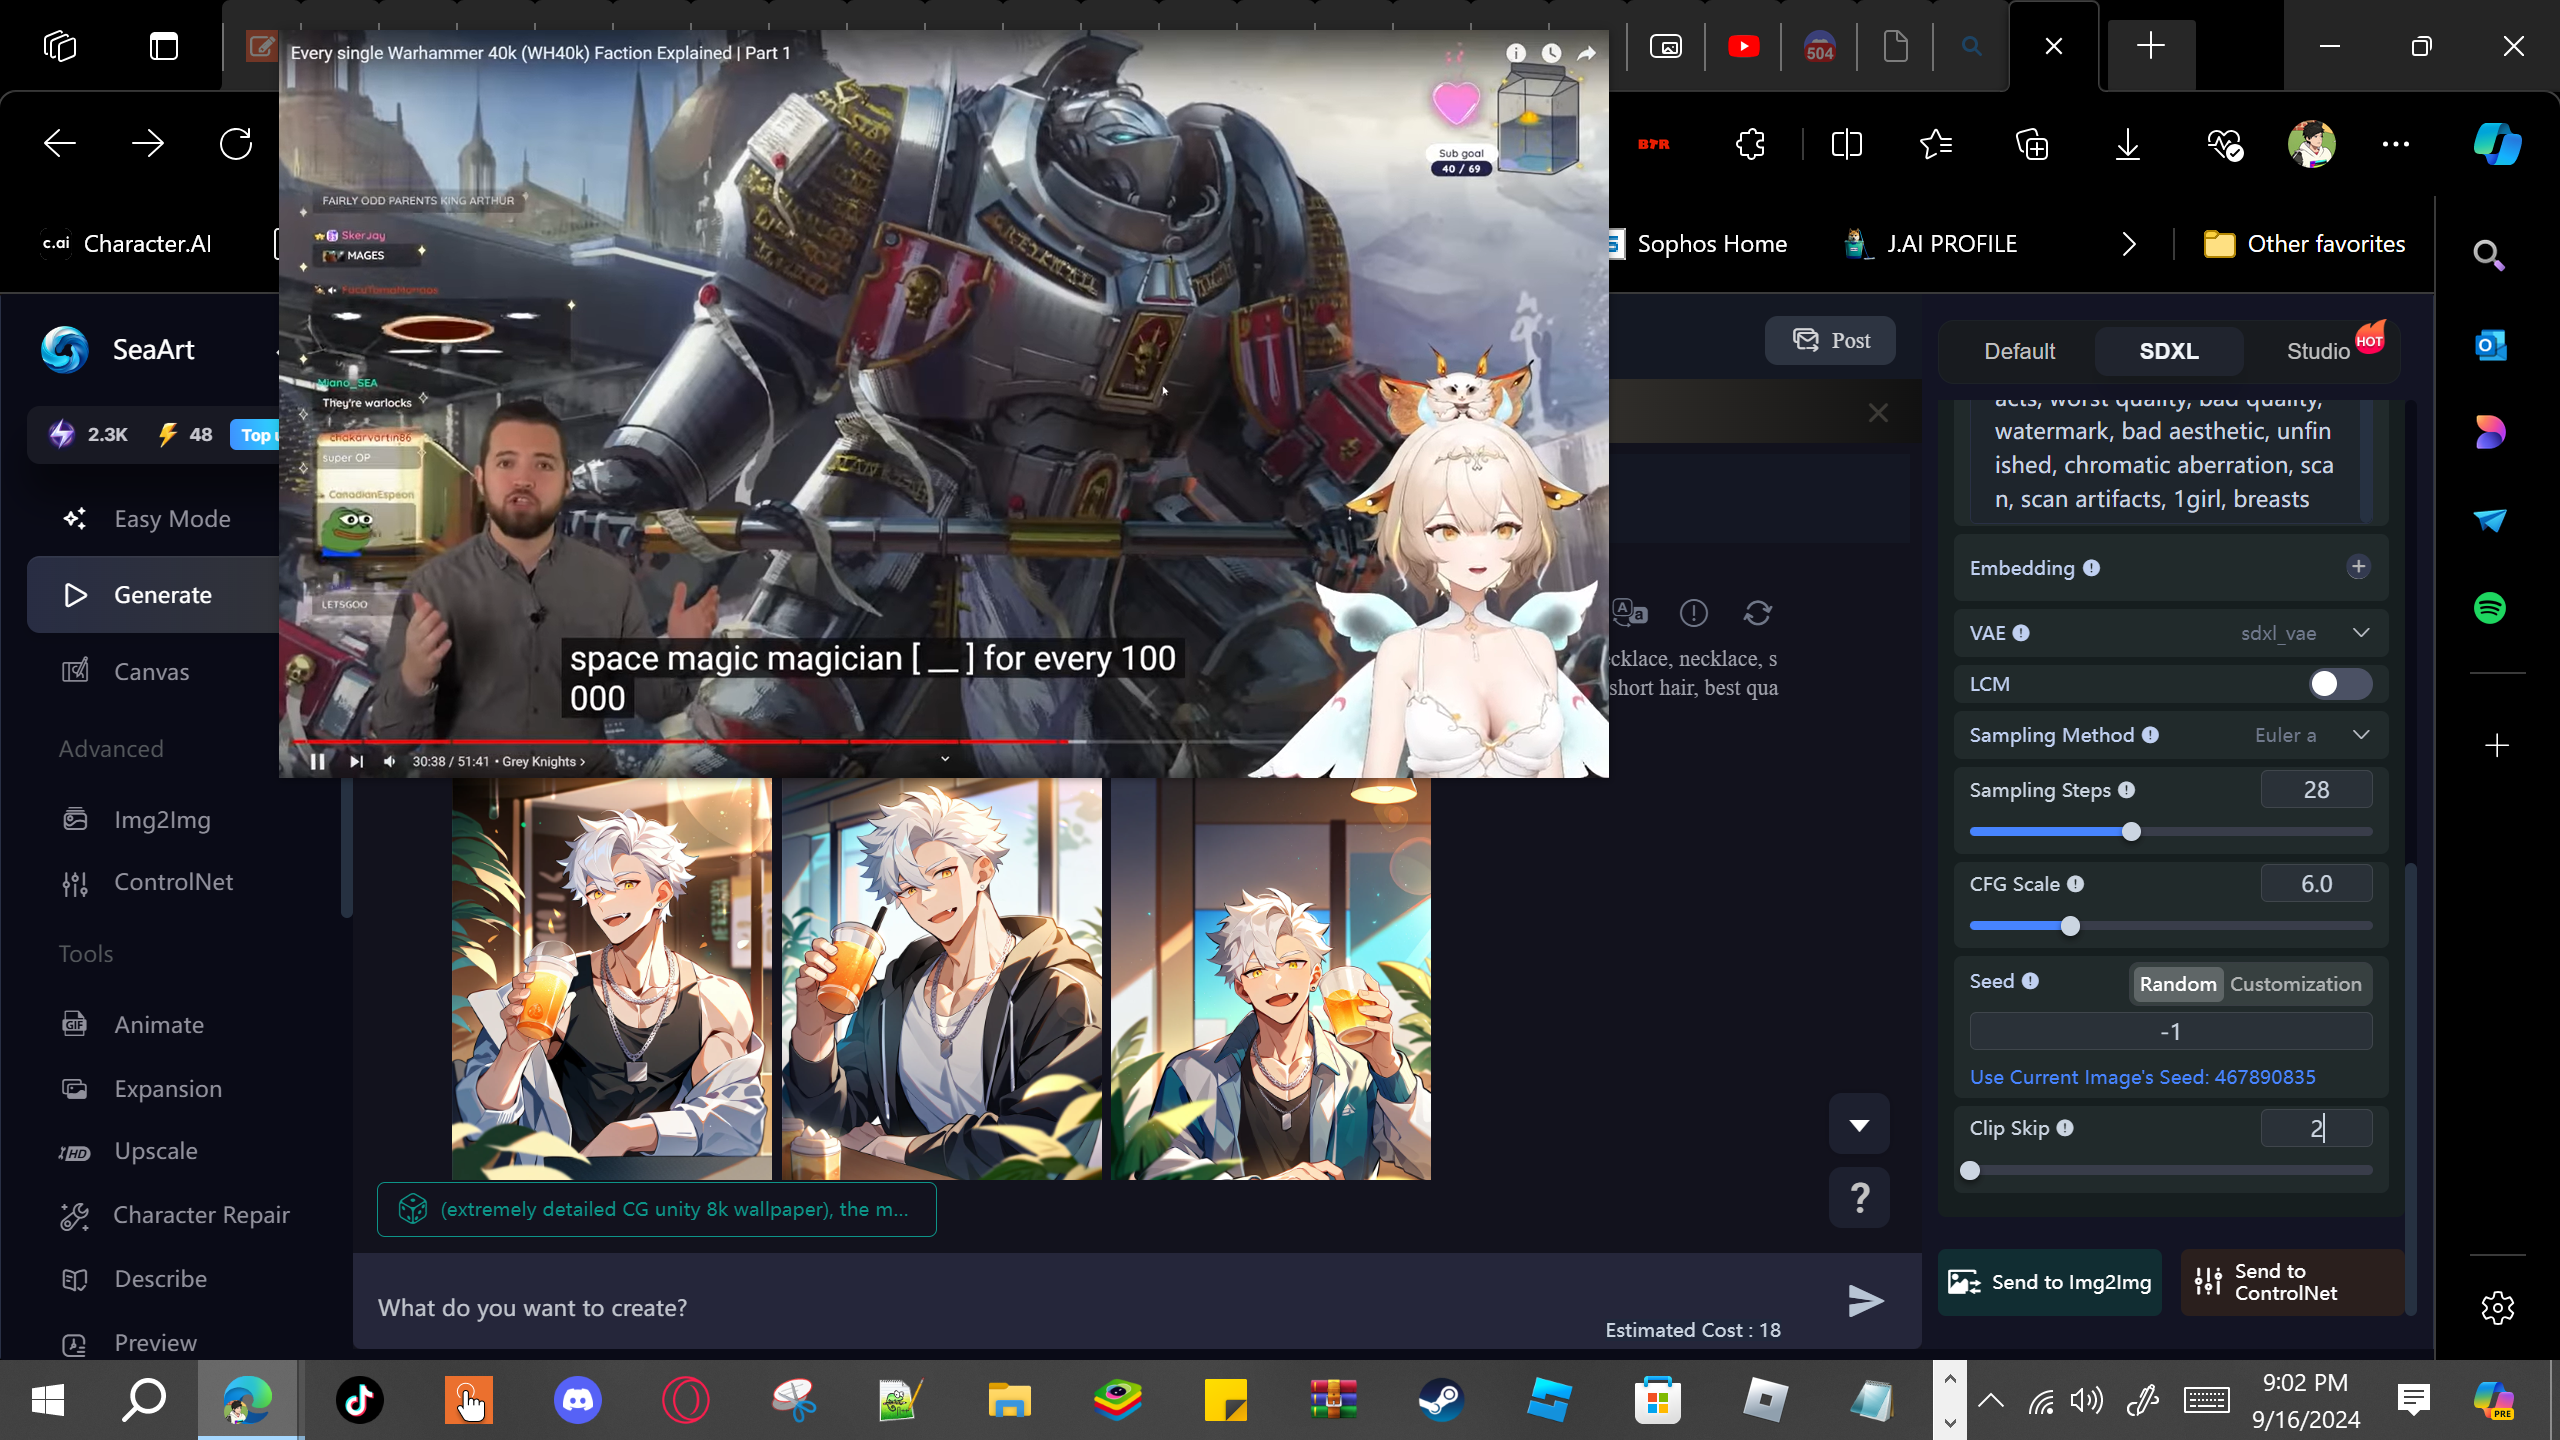Open Steam from the taskbar
The height and width of the screenshot is (1440, 2560).
click(x=1441, y=1400)
